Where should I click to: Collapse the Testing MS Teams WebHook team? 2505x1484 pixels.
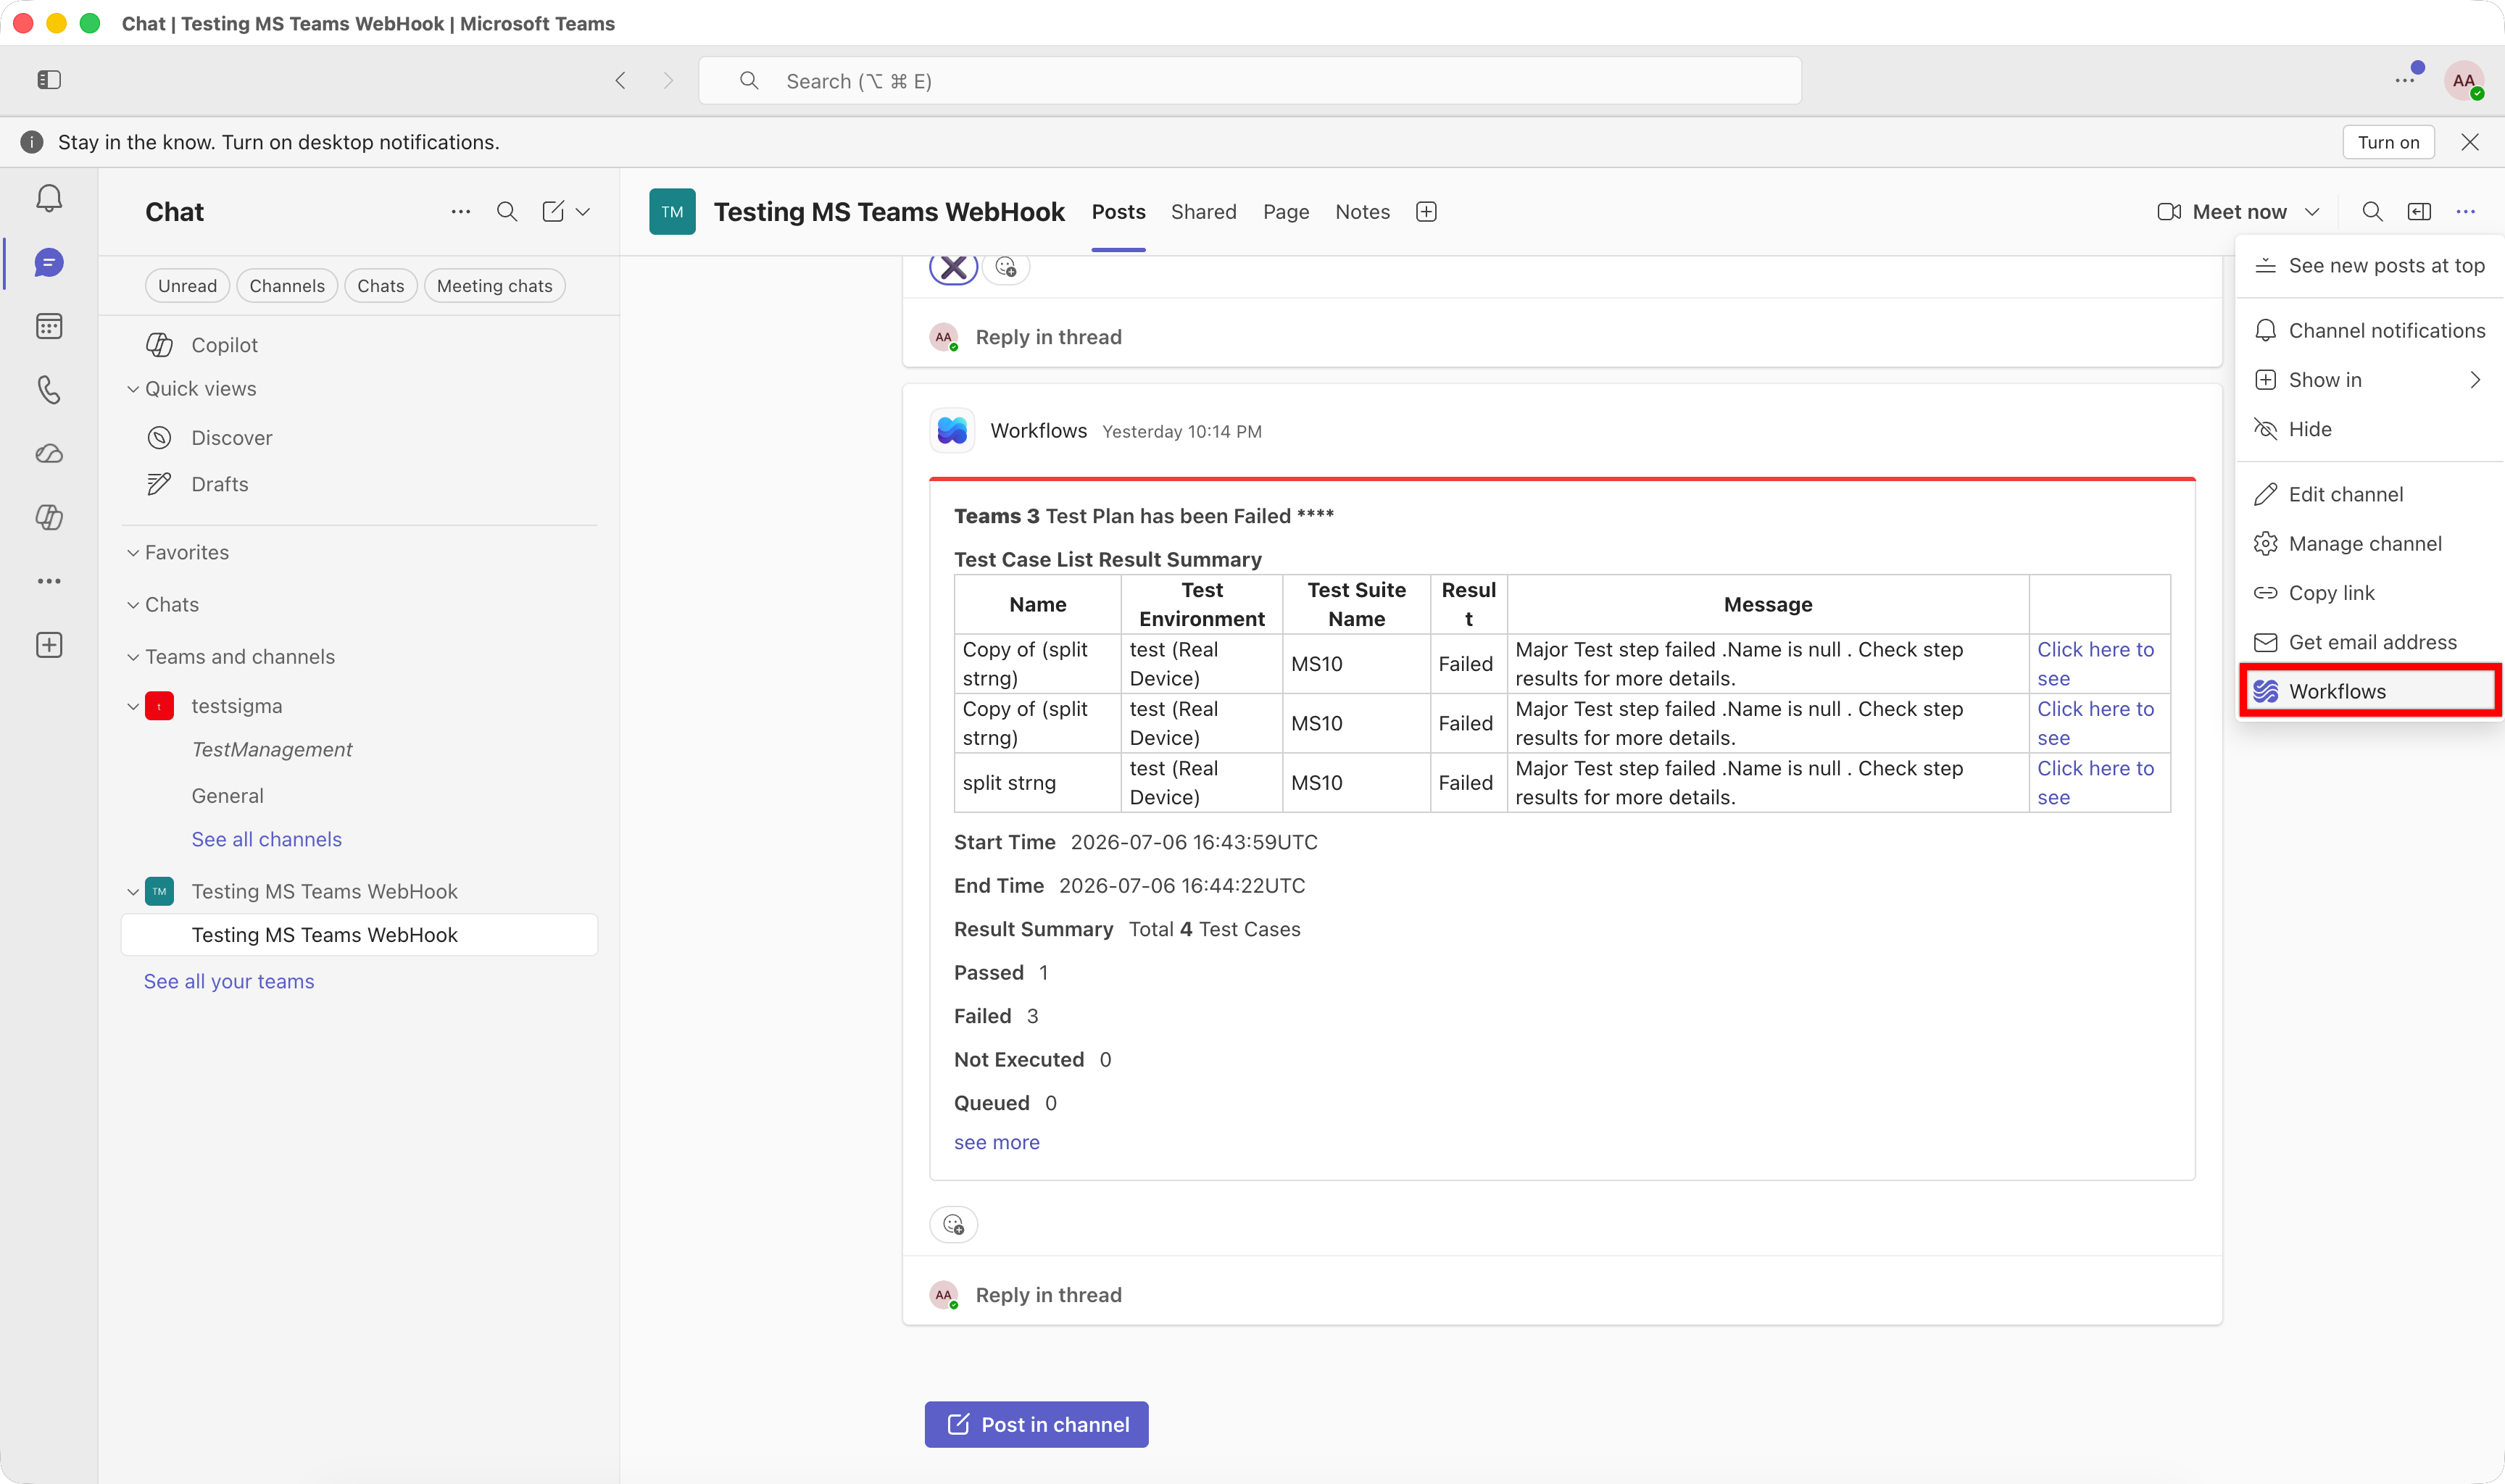[133, 891]
